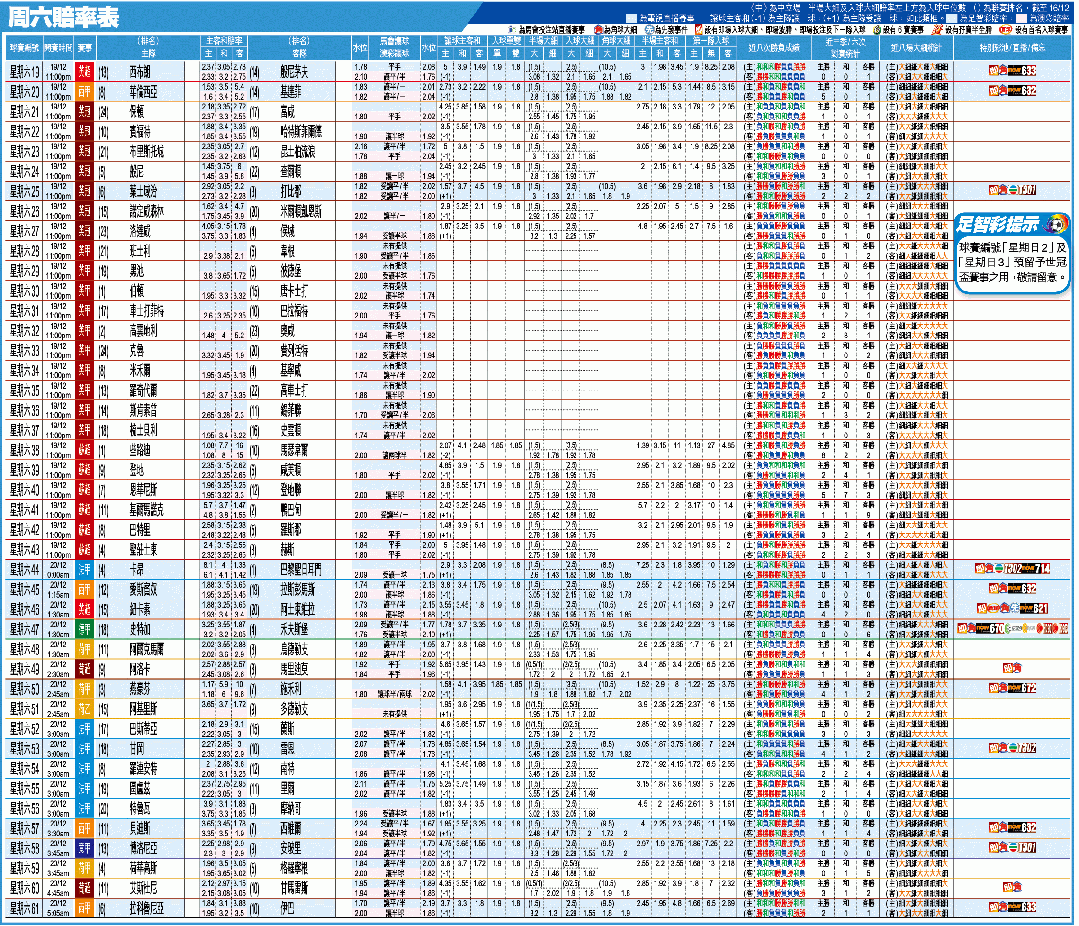Click the 先發事件 legend icon
This screenshot has width=1079, height=926.
pyautogui.click(x=650, y=30)
